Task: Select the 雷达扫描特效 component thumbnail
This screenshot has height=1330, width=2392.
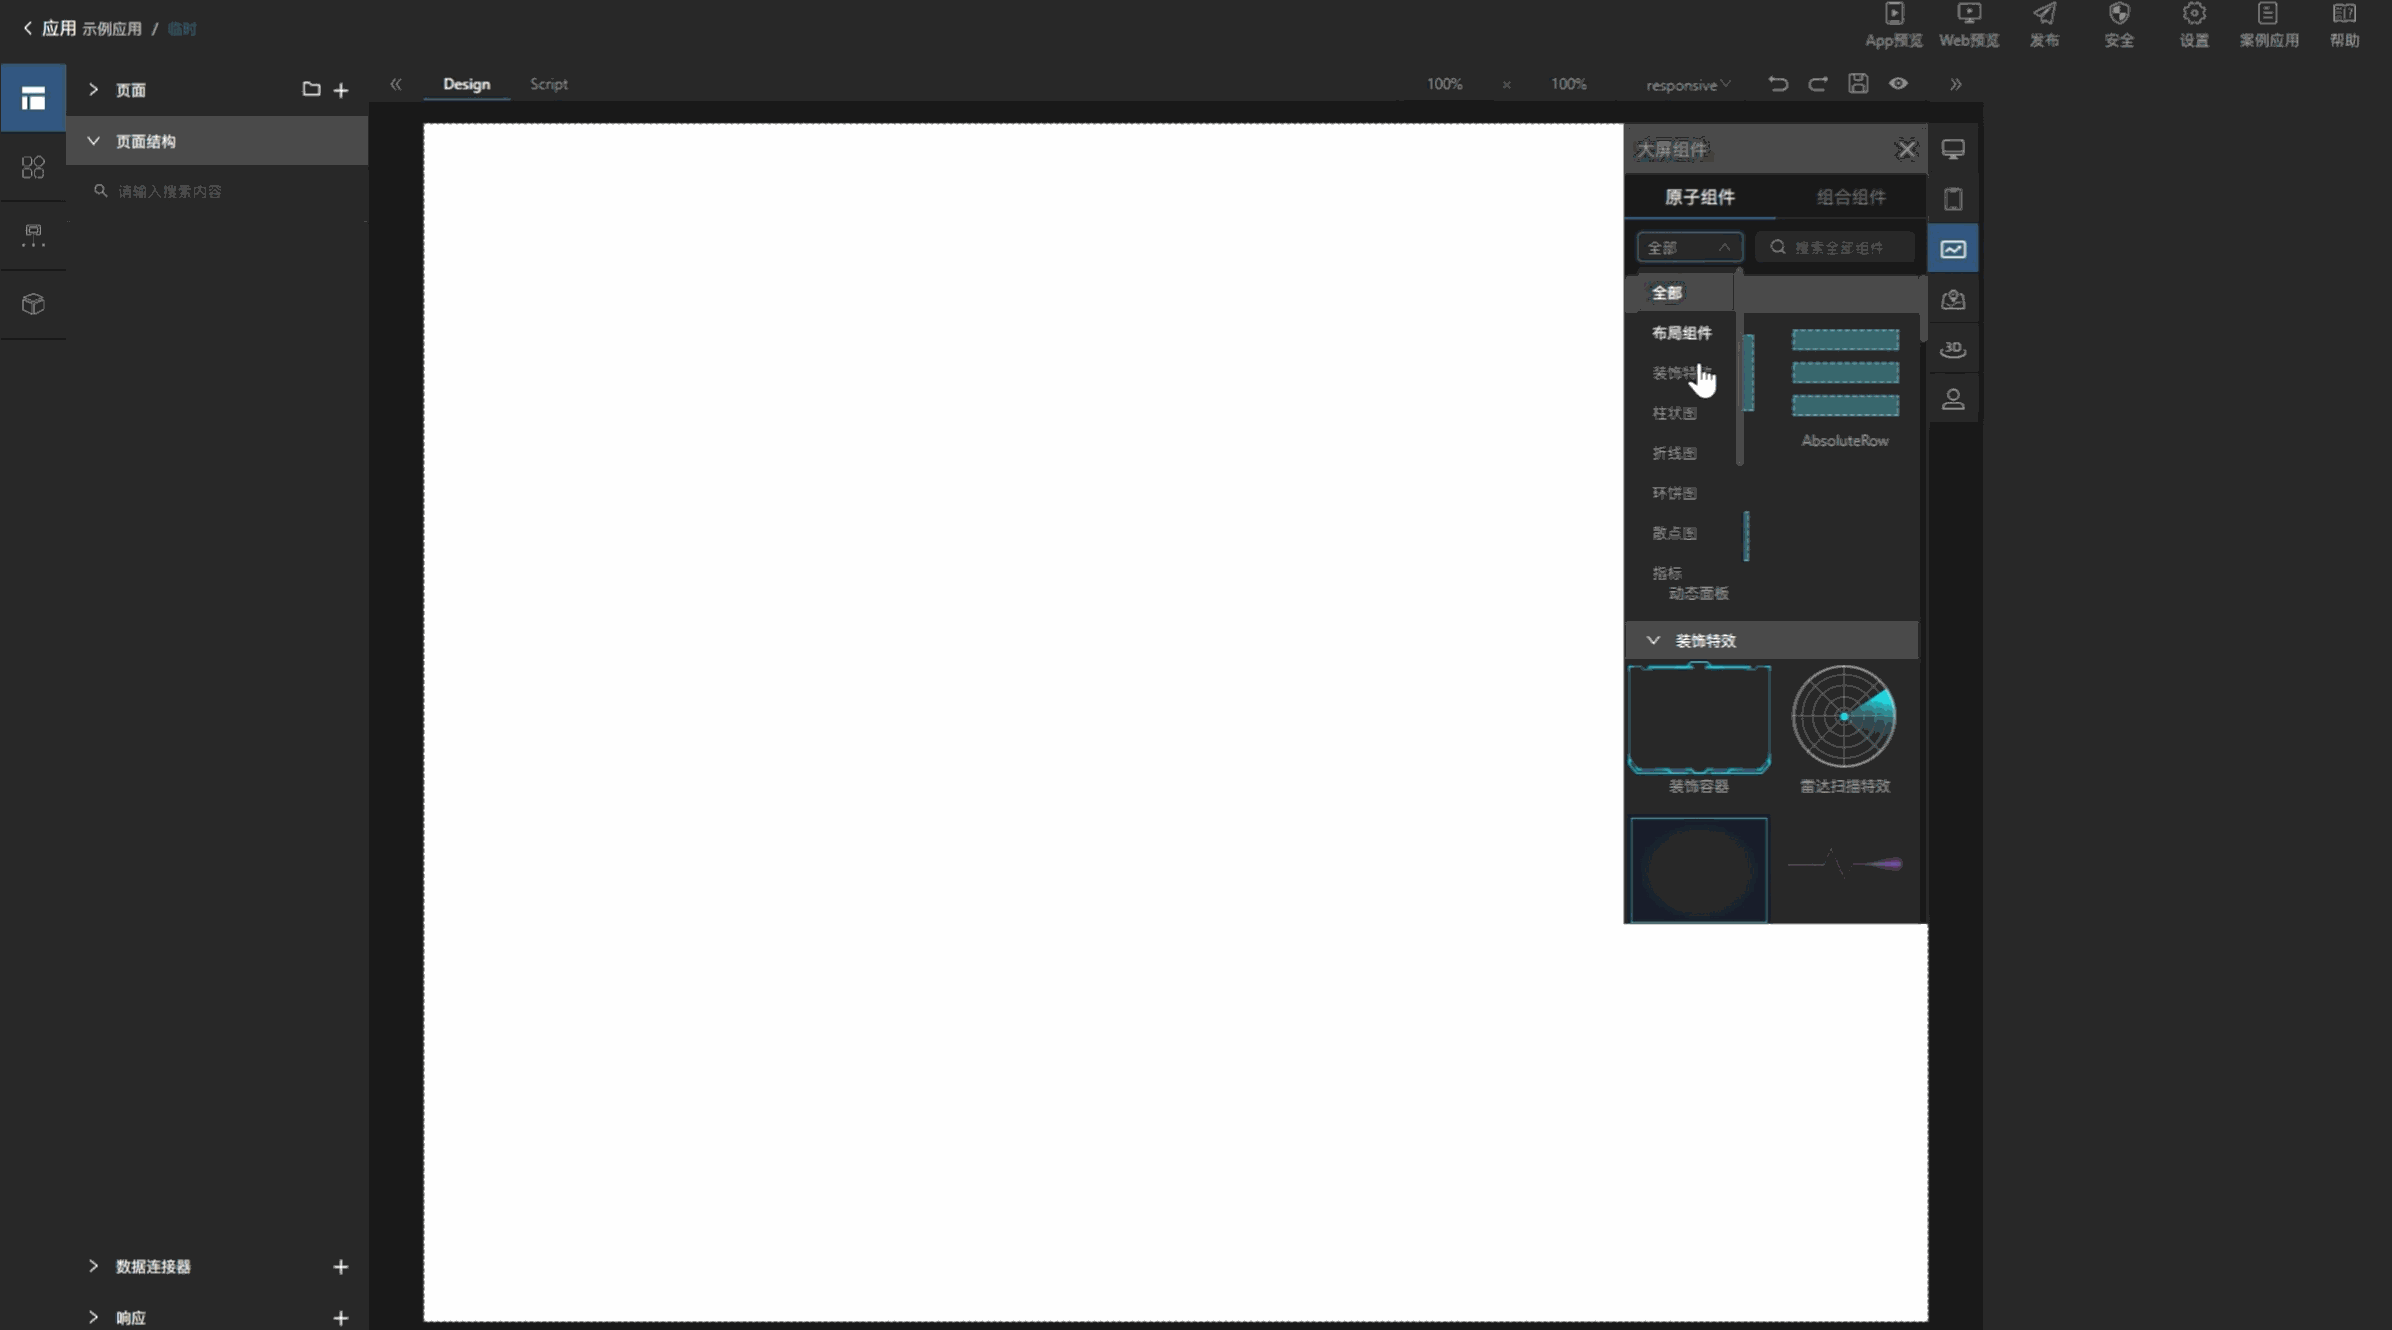Action: click(1844, 717)
